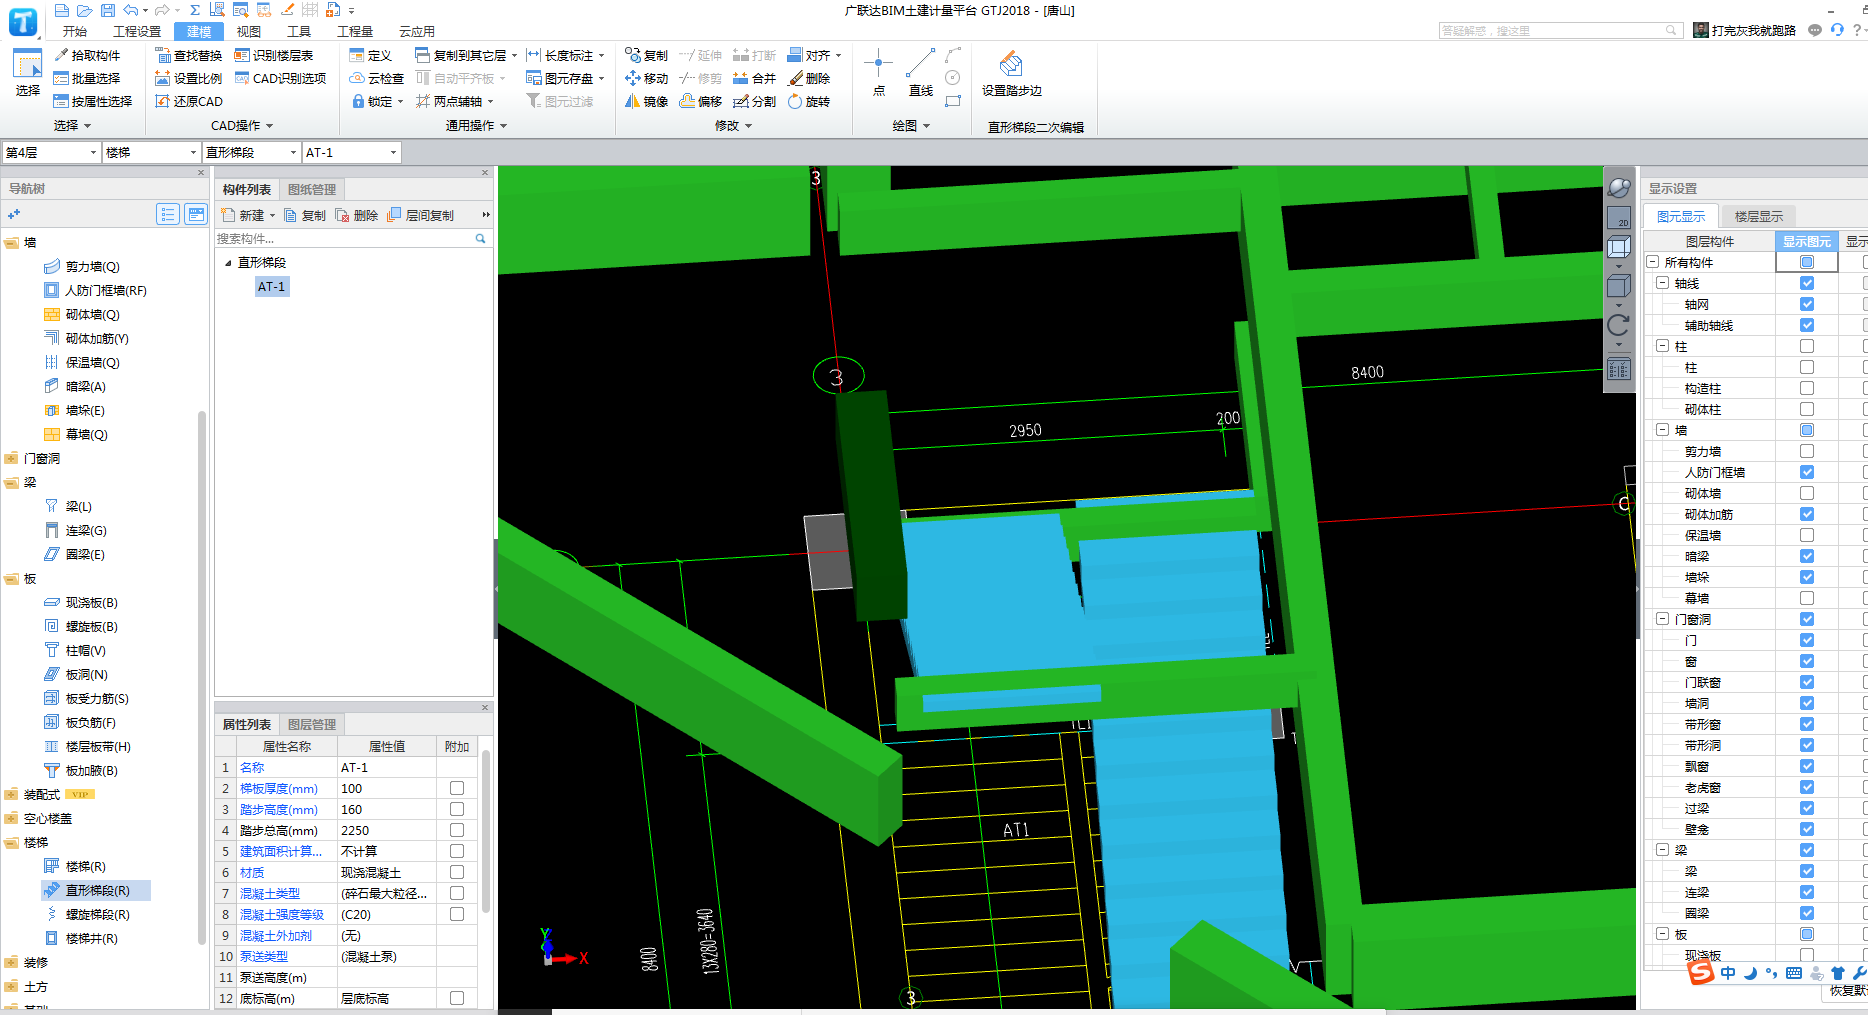Open the 楼梯 component type dropdown
The height and width of the screenshot is (1015, 1868).
(x=151, y=152)
